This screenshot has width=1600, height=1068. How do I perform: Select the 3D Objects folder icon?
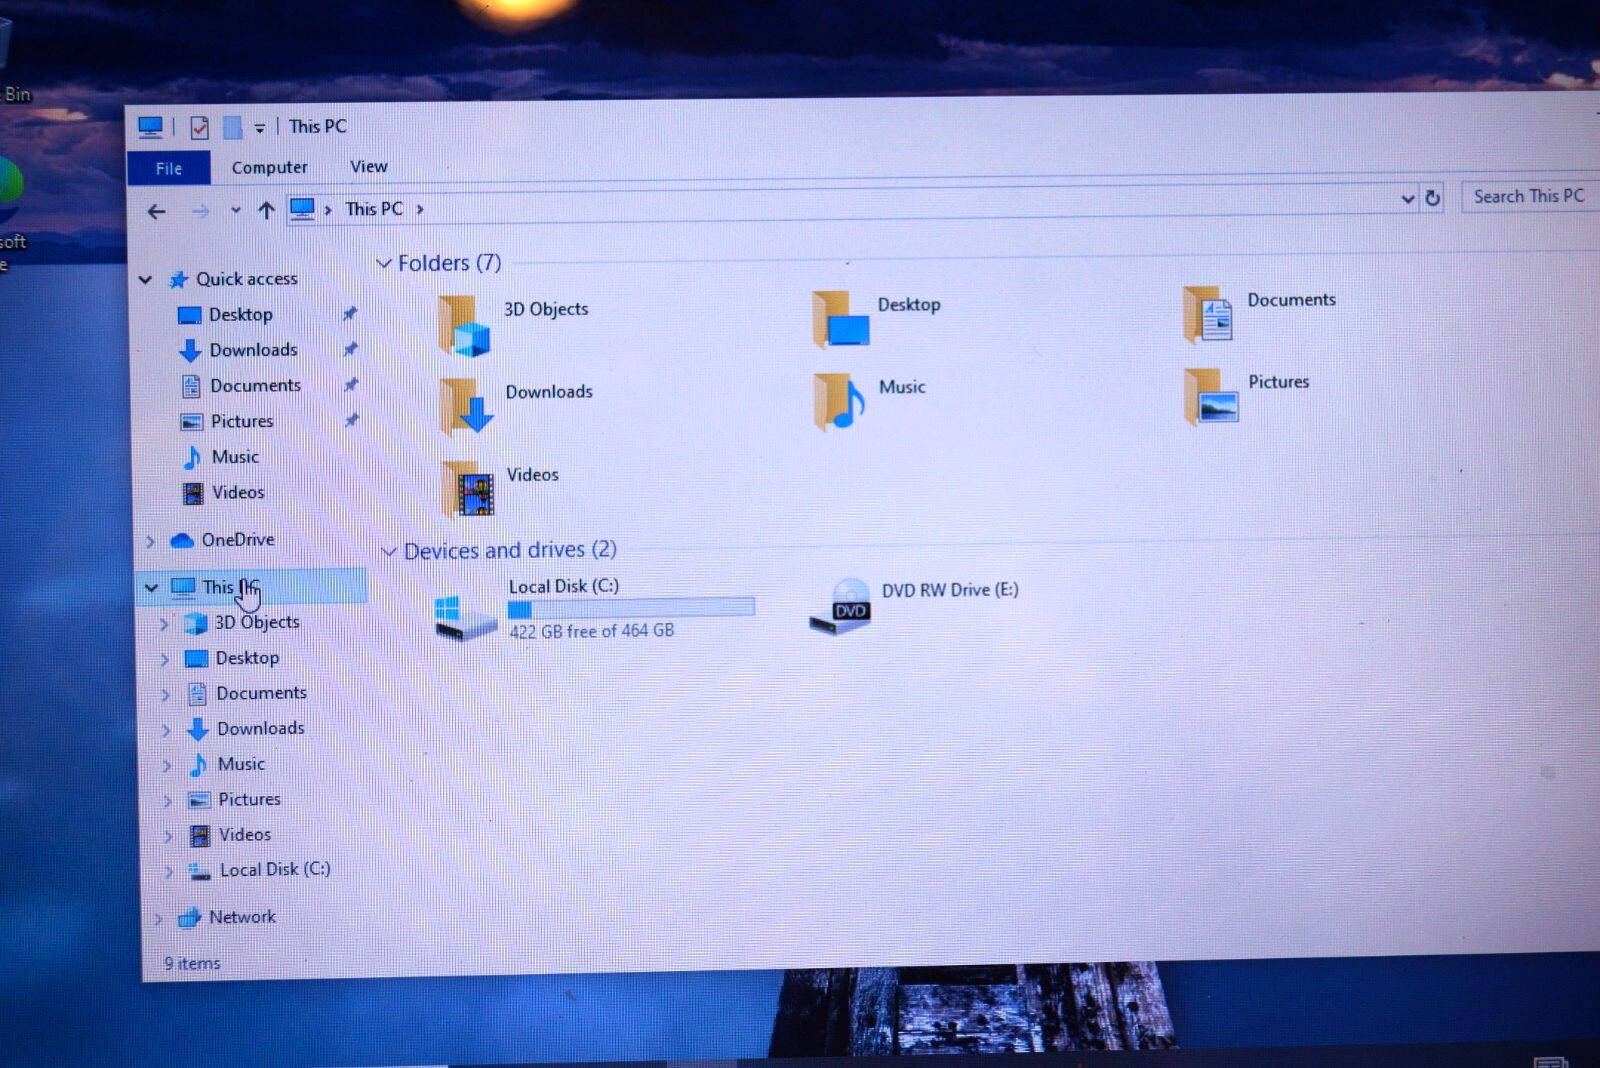[465, 326]
